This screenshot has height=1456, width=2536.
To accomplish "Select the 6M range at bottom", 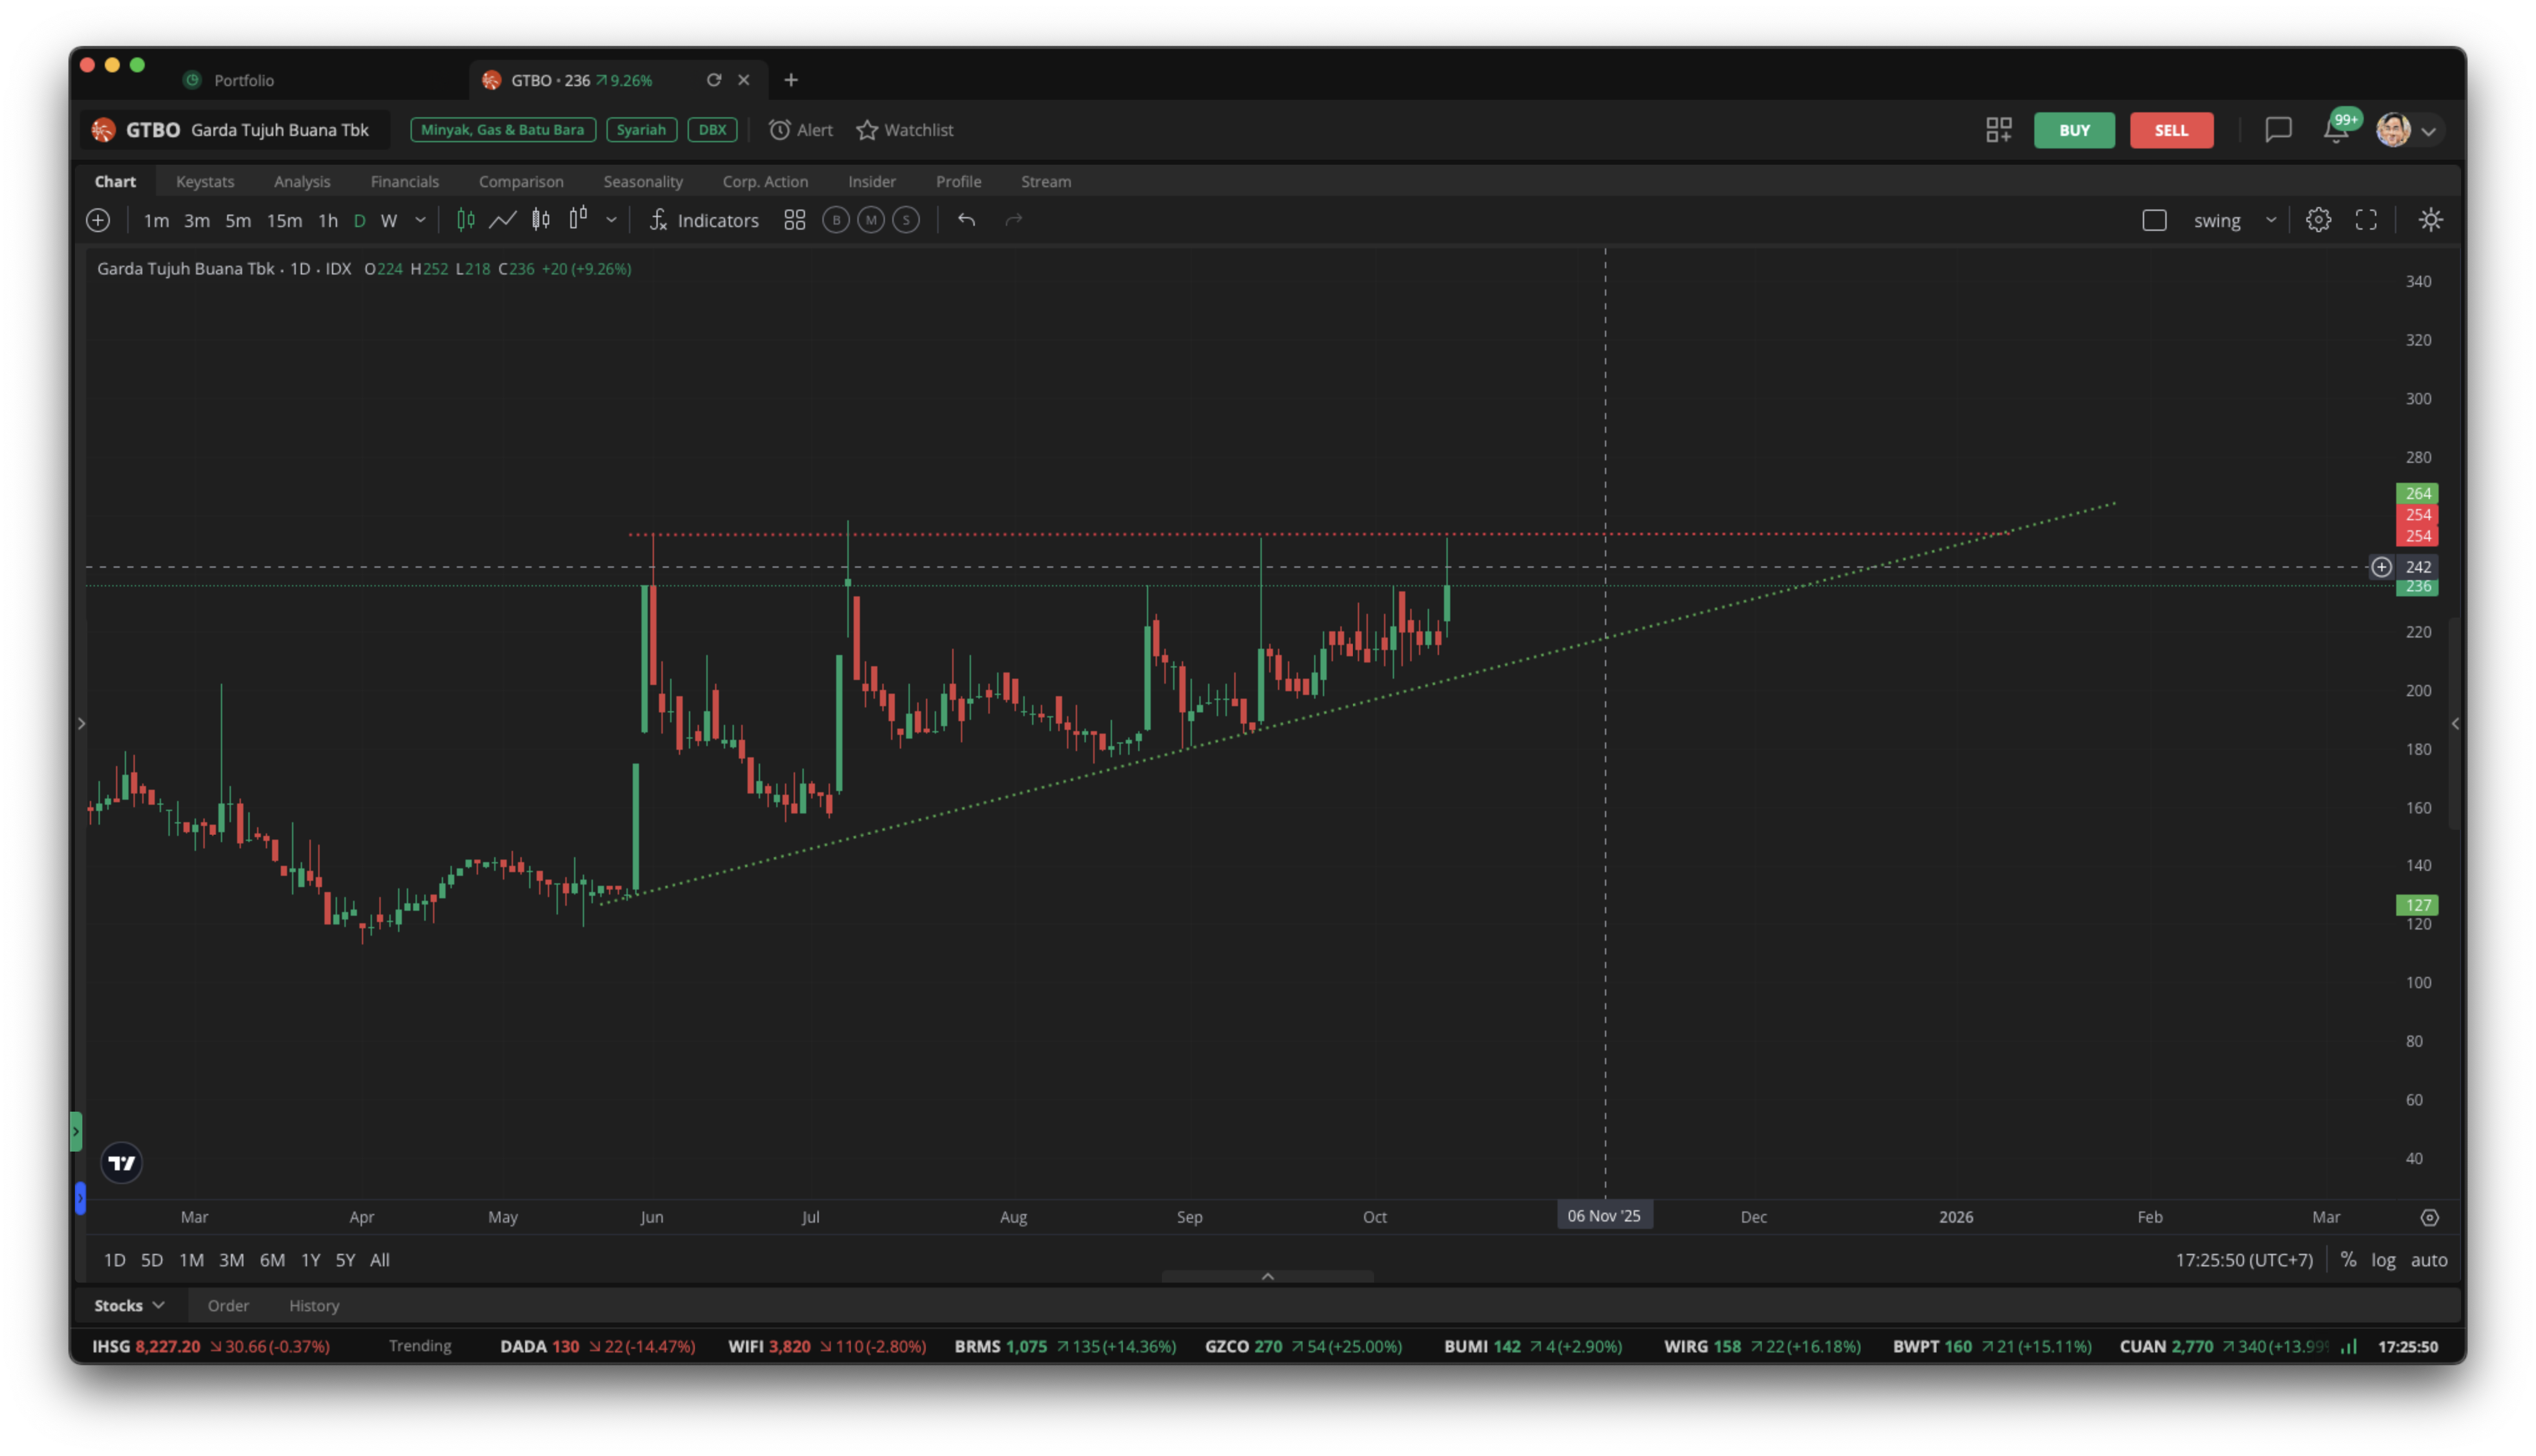I will [272, 1260].
